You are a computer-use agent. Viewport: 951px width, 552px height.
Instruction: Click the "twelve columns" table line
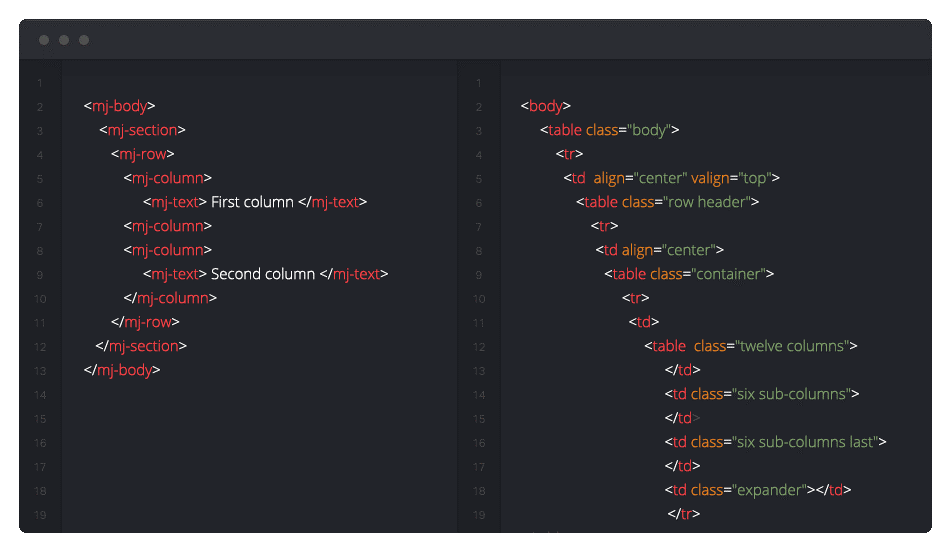coord(750,346)
